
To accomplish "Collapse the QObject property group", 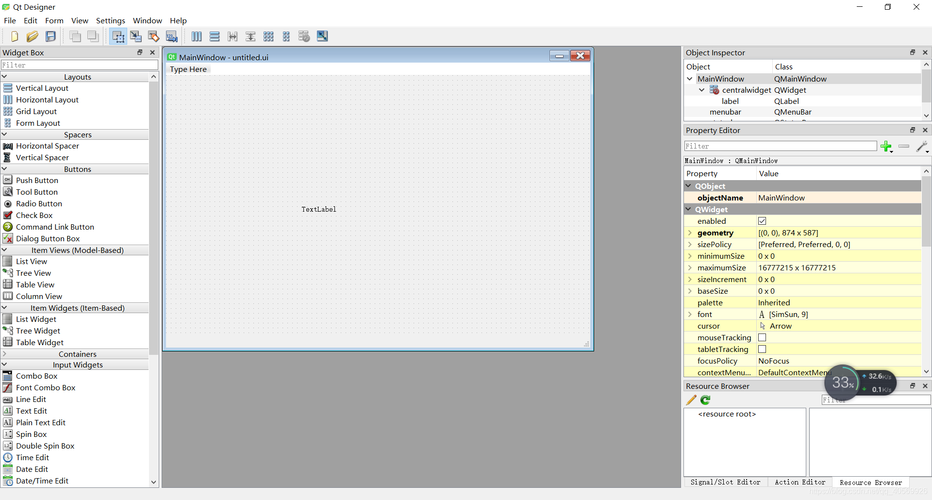I will click(x=689, y=186).
